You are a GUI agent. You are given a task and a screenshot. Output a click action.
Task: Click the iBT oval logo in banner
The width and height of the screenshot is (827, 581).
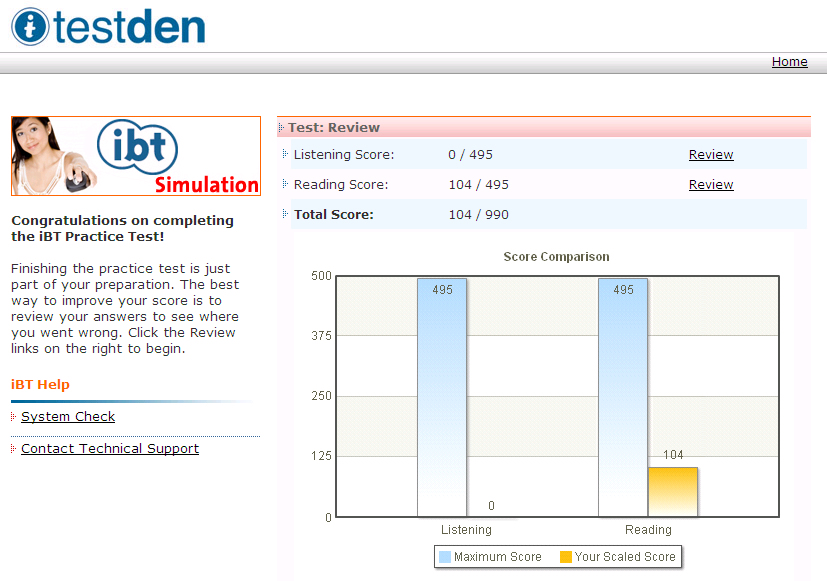(138, 148)
